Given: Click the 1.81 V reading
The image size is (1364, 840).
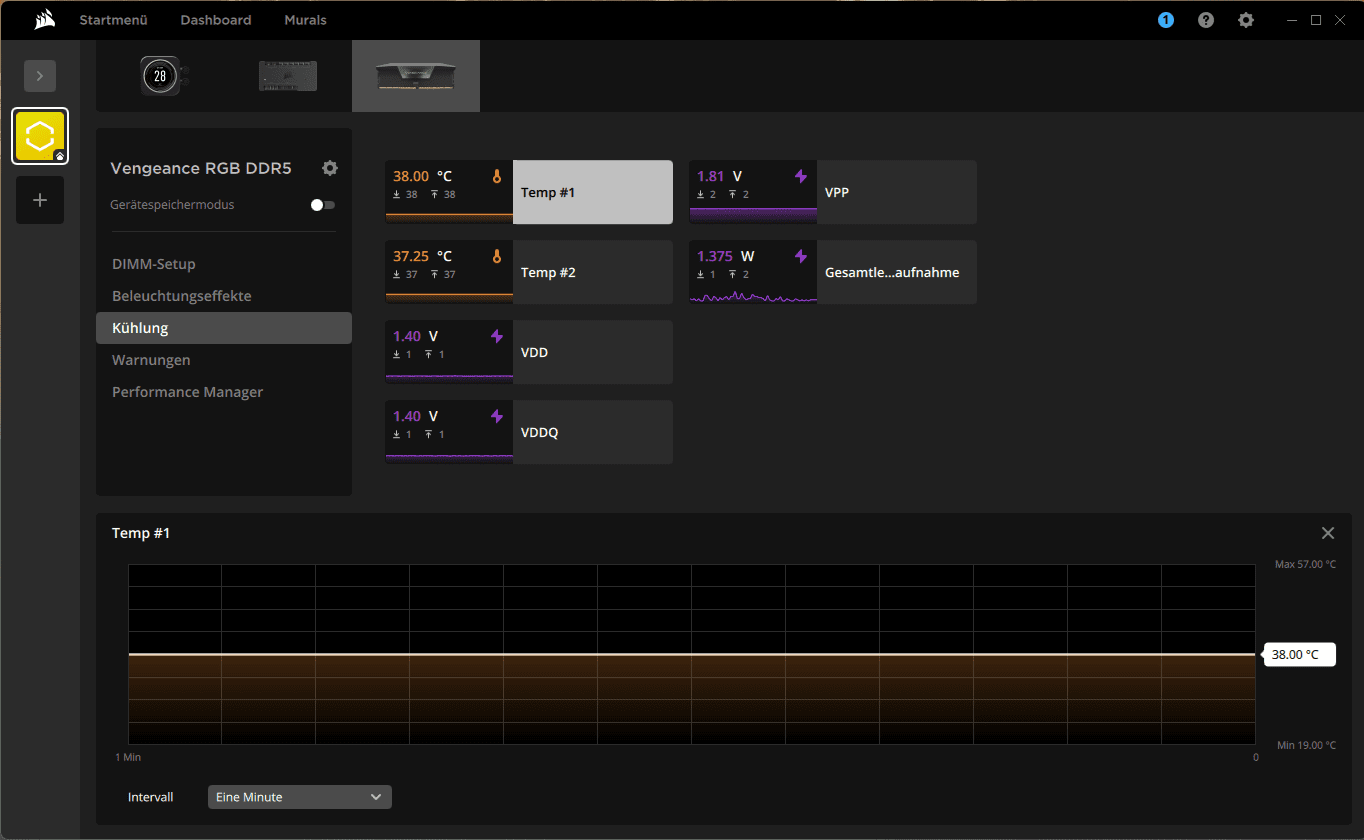Looking at the screenshot, I should [720, 176].
